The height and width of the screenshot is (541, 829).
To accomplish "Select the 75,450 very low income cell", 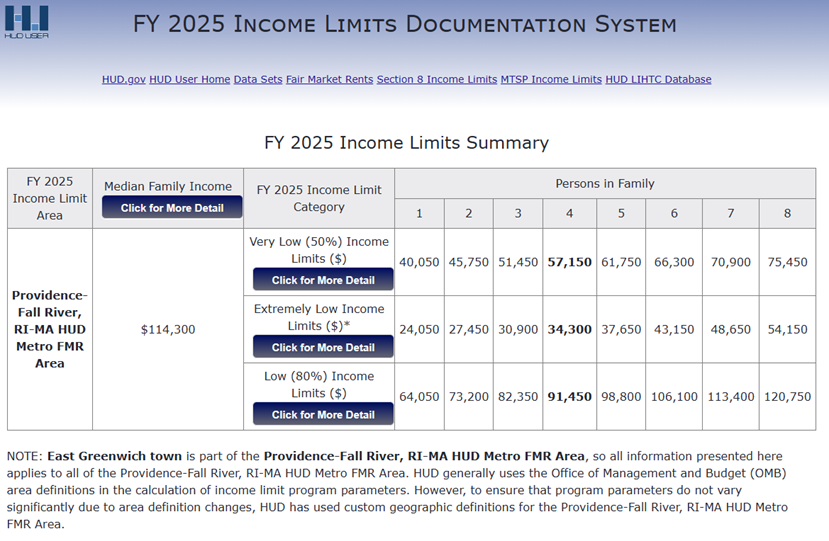I will [787, 262].
